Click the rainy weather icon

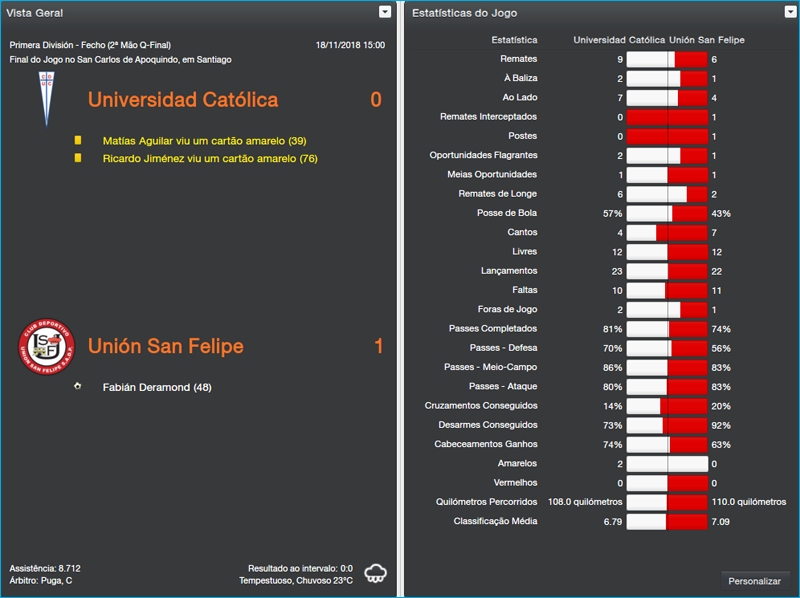[375, 572]
